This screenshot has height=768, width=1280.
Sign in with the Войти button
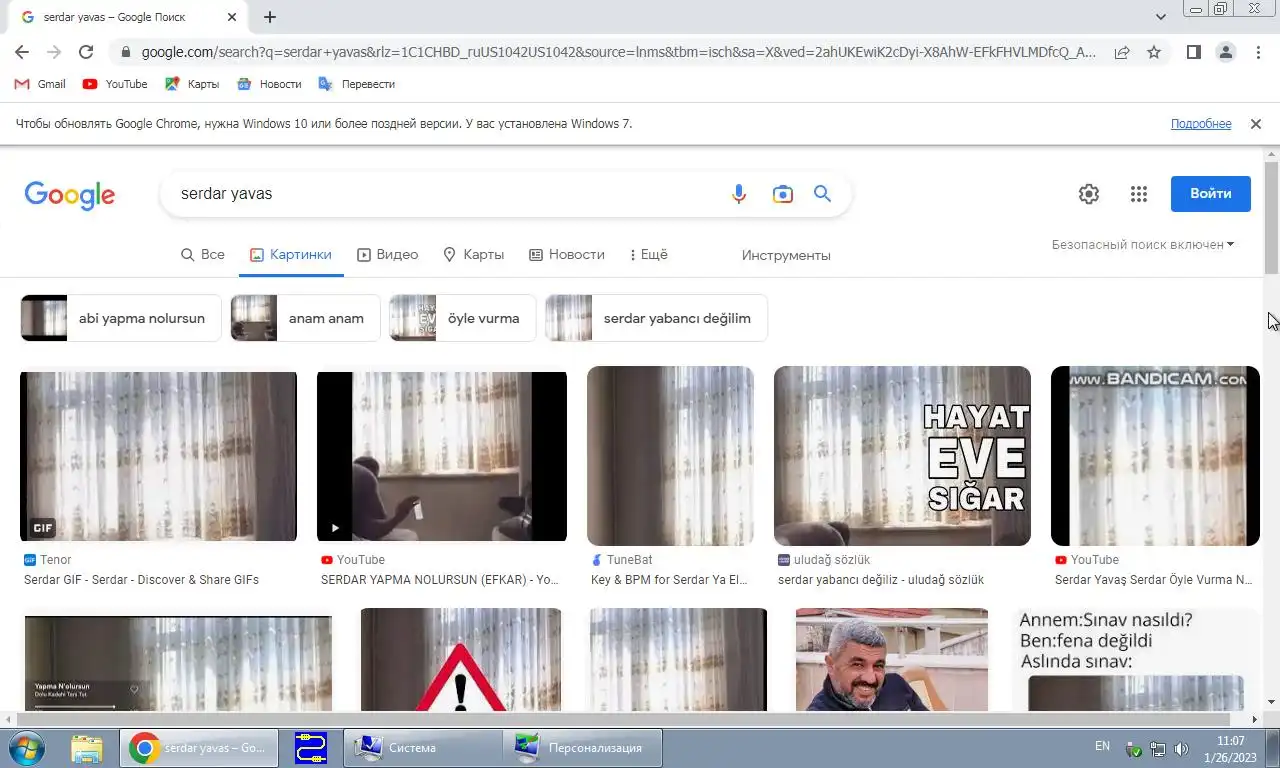click(x=1211, y=194)
